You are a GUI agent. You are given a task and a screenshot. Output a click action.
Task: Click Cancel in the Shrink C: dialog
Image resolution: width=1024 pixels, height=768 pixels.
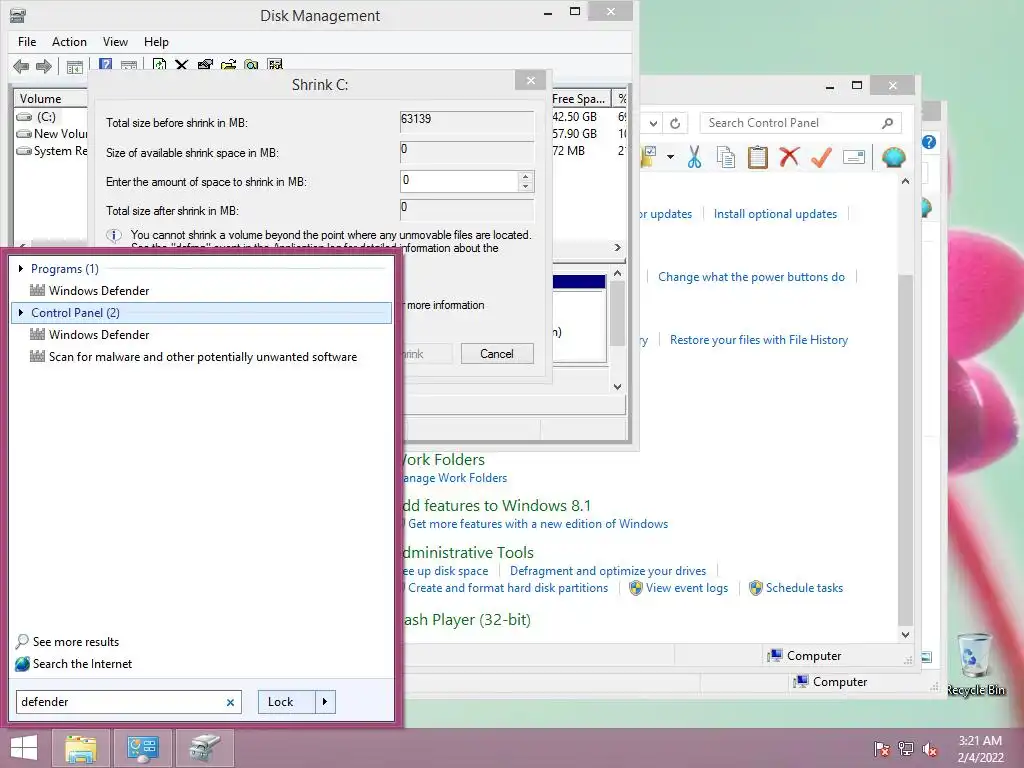497,354
